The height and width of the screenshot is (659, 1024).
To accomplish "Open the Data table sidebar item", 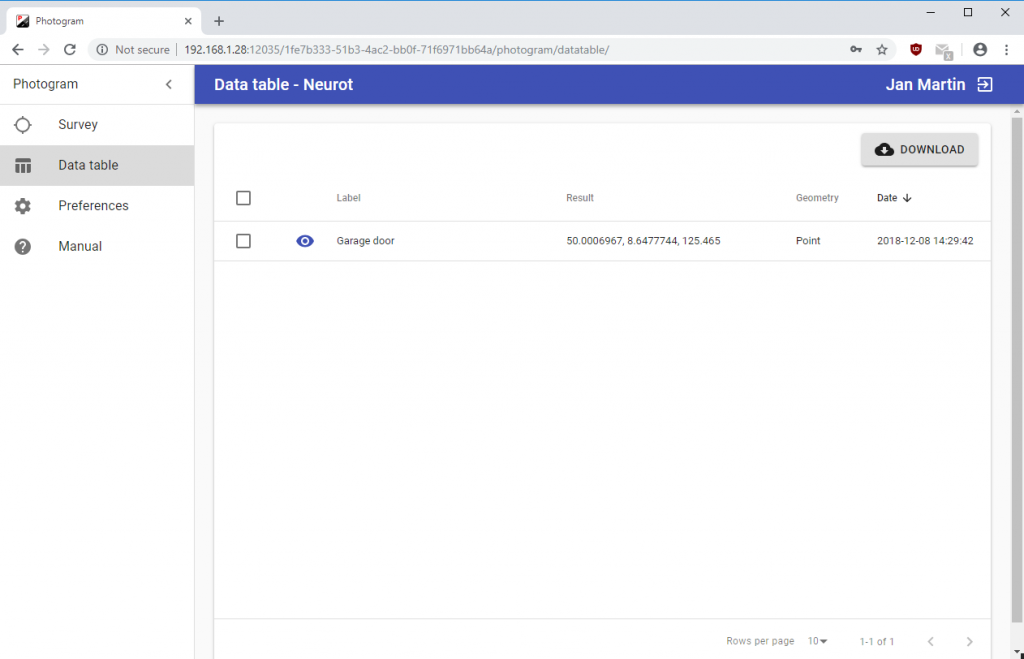I will tap(88, 165).
